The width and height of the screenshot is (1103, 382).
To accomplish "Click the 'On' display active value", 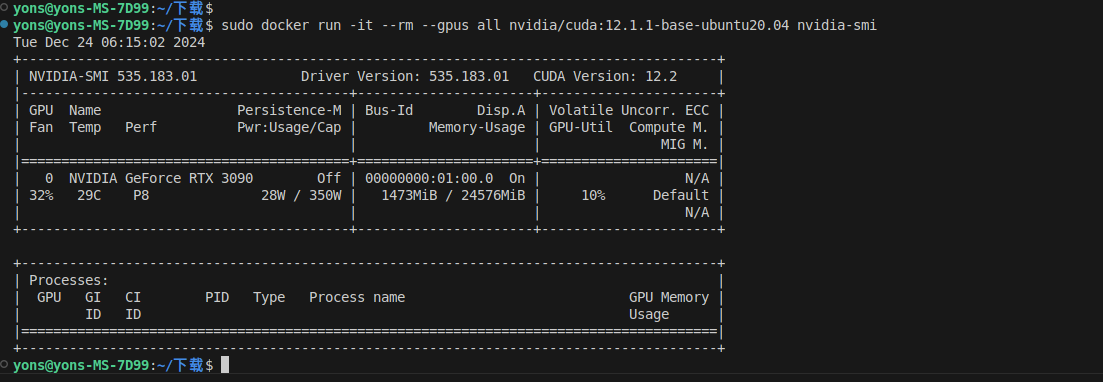I will 517,178.
